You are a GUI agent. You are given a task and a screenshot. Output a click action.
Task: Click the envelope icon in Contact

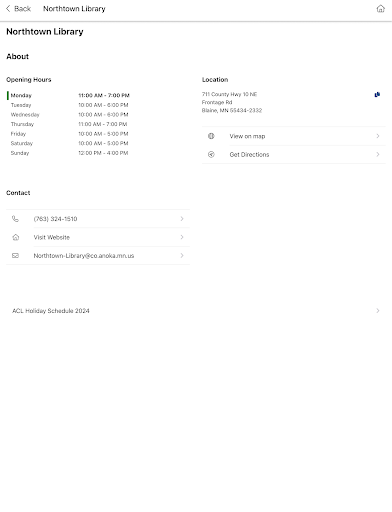(15, 256)
